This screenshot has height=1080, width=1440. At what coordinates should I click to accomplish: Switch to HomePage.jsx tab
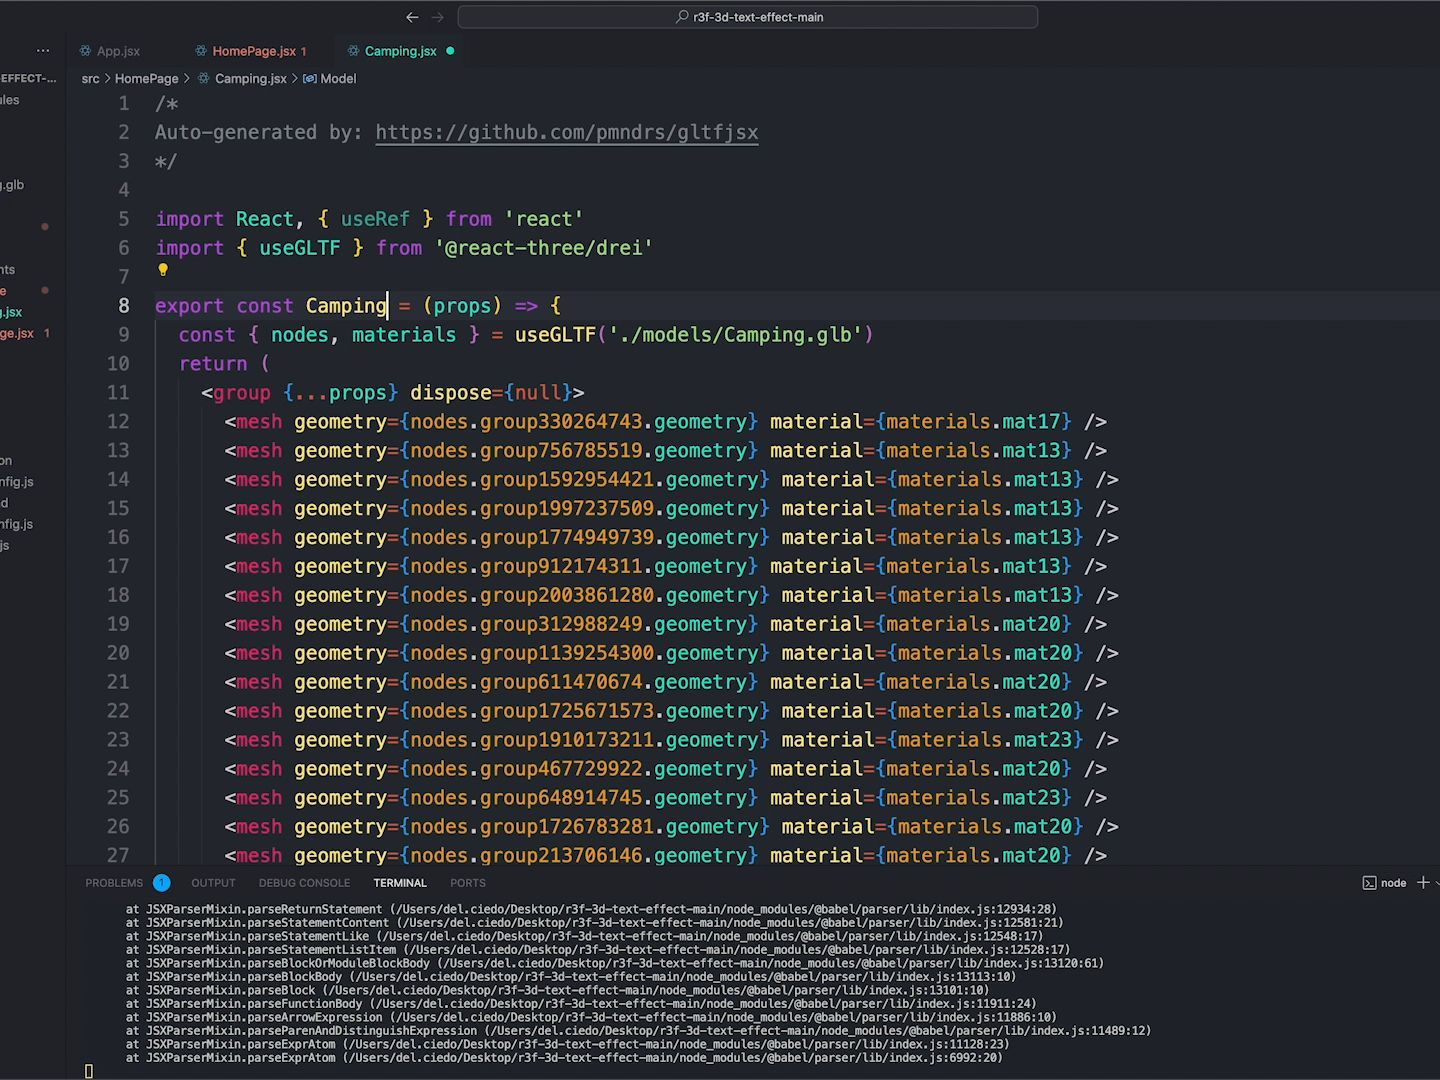click(252, 51)
